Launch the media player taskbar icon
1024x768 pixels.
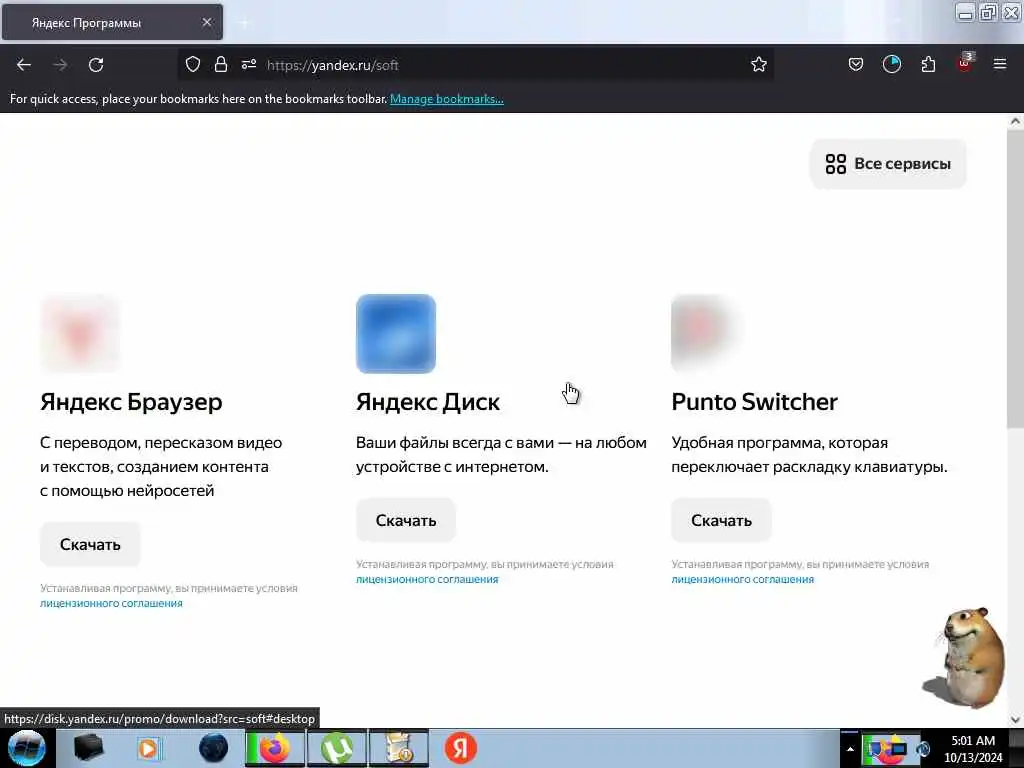[x=148, y=748]
